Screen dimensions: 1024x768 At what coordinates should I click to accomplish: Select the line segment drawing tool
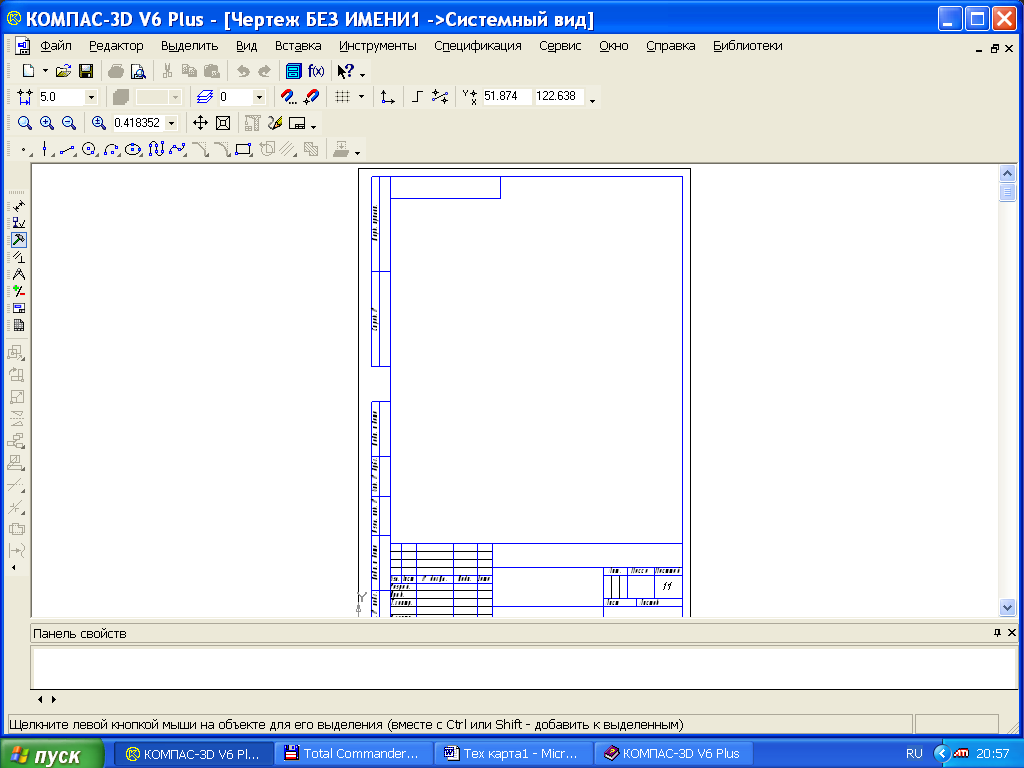(67, 150)
